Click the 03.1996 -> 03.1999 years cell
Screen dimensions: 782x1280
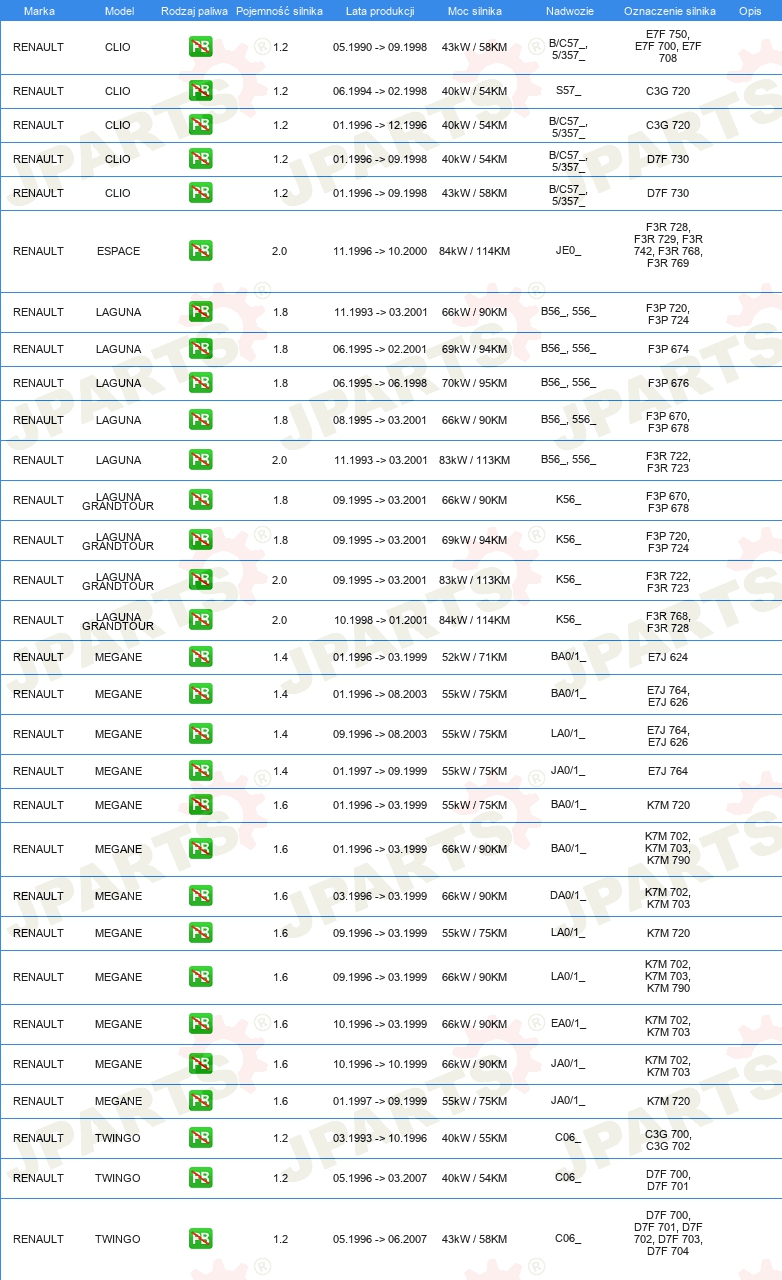point(380,896)
